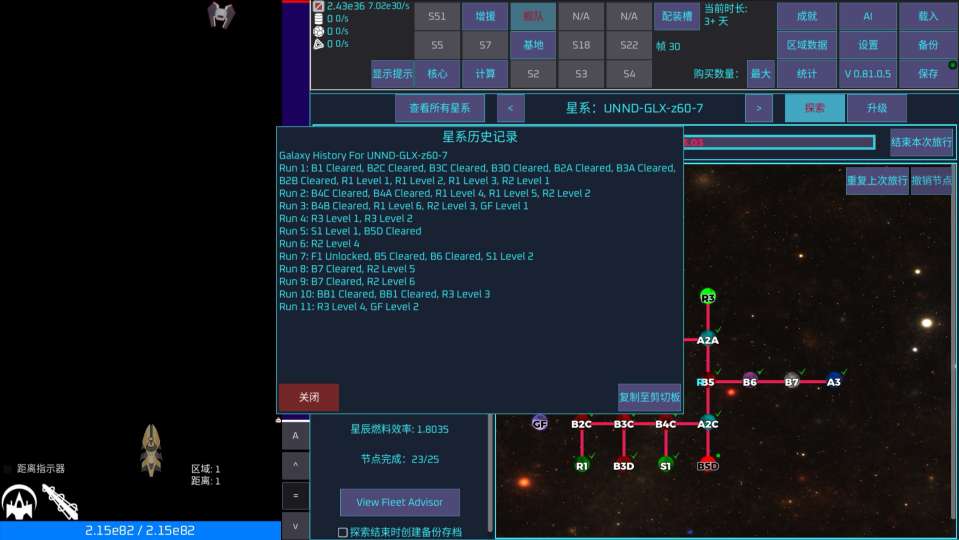This screenshot has height=540, width=959.
Task: Select the B4C node on star map
Action: [665, 423]
